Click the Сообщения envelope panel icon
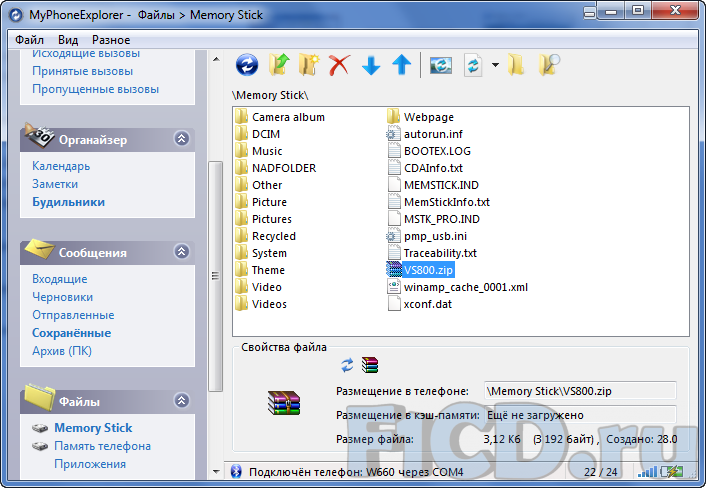The image size is (706, 488). pyautogui.click(x=39, y=249)
